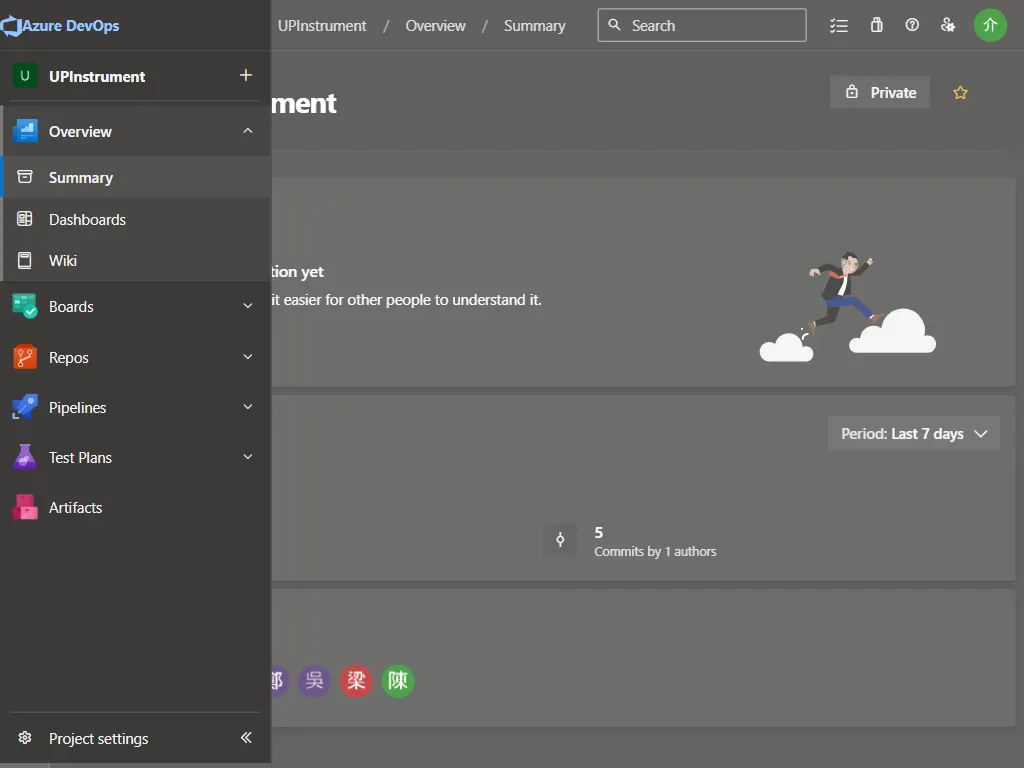Click the Artifacts package icon

(x=25, y=507)
